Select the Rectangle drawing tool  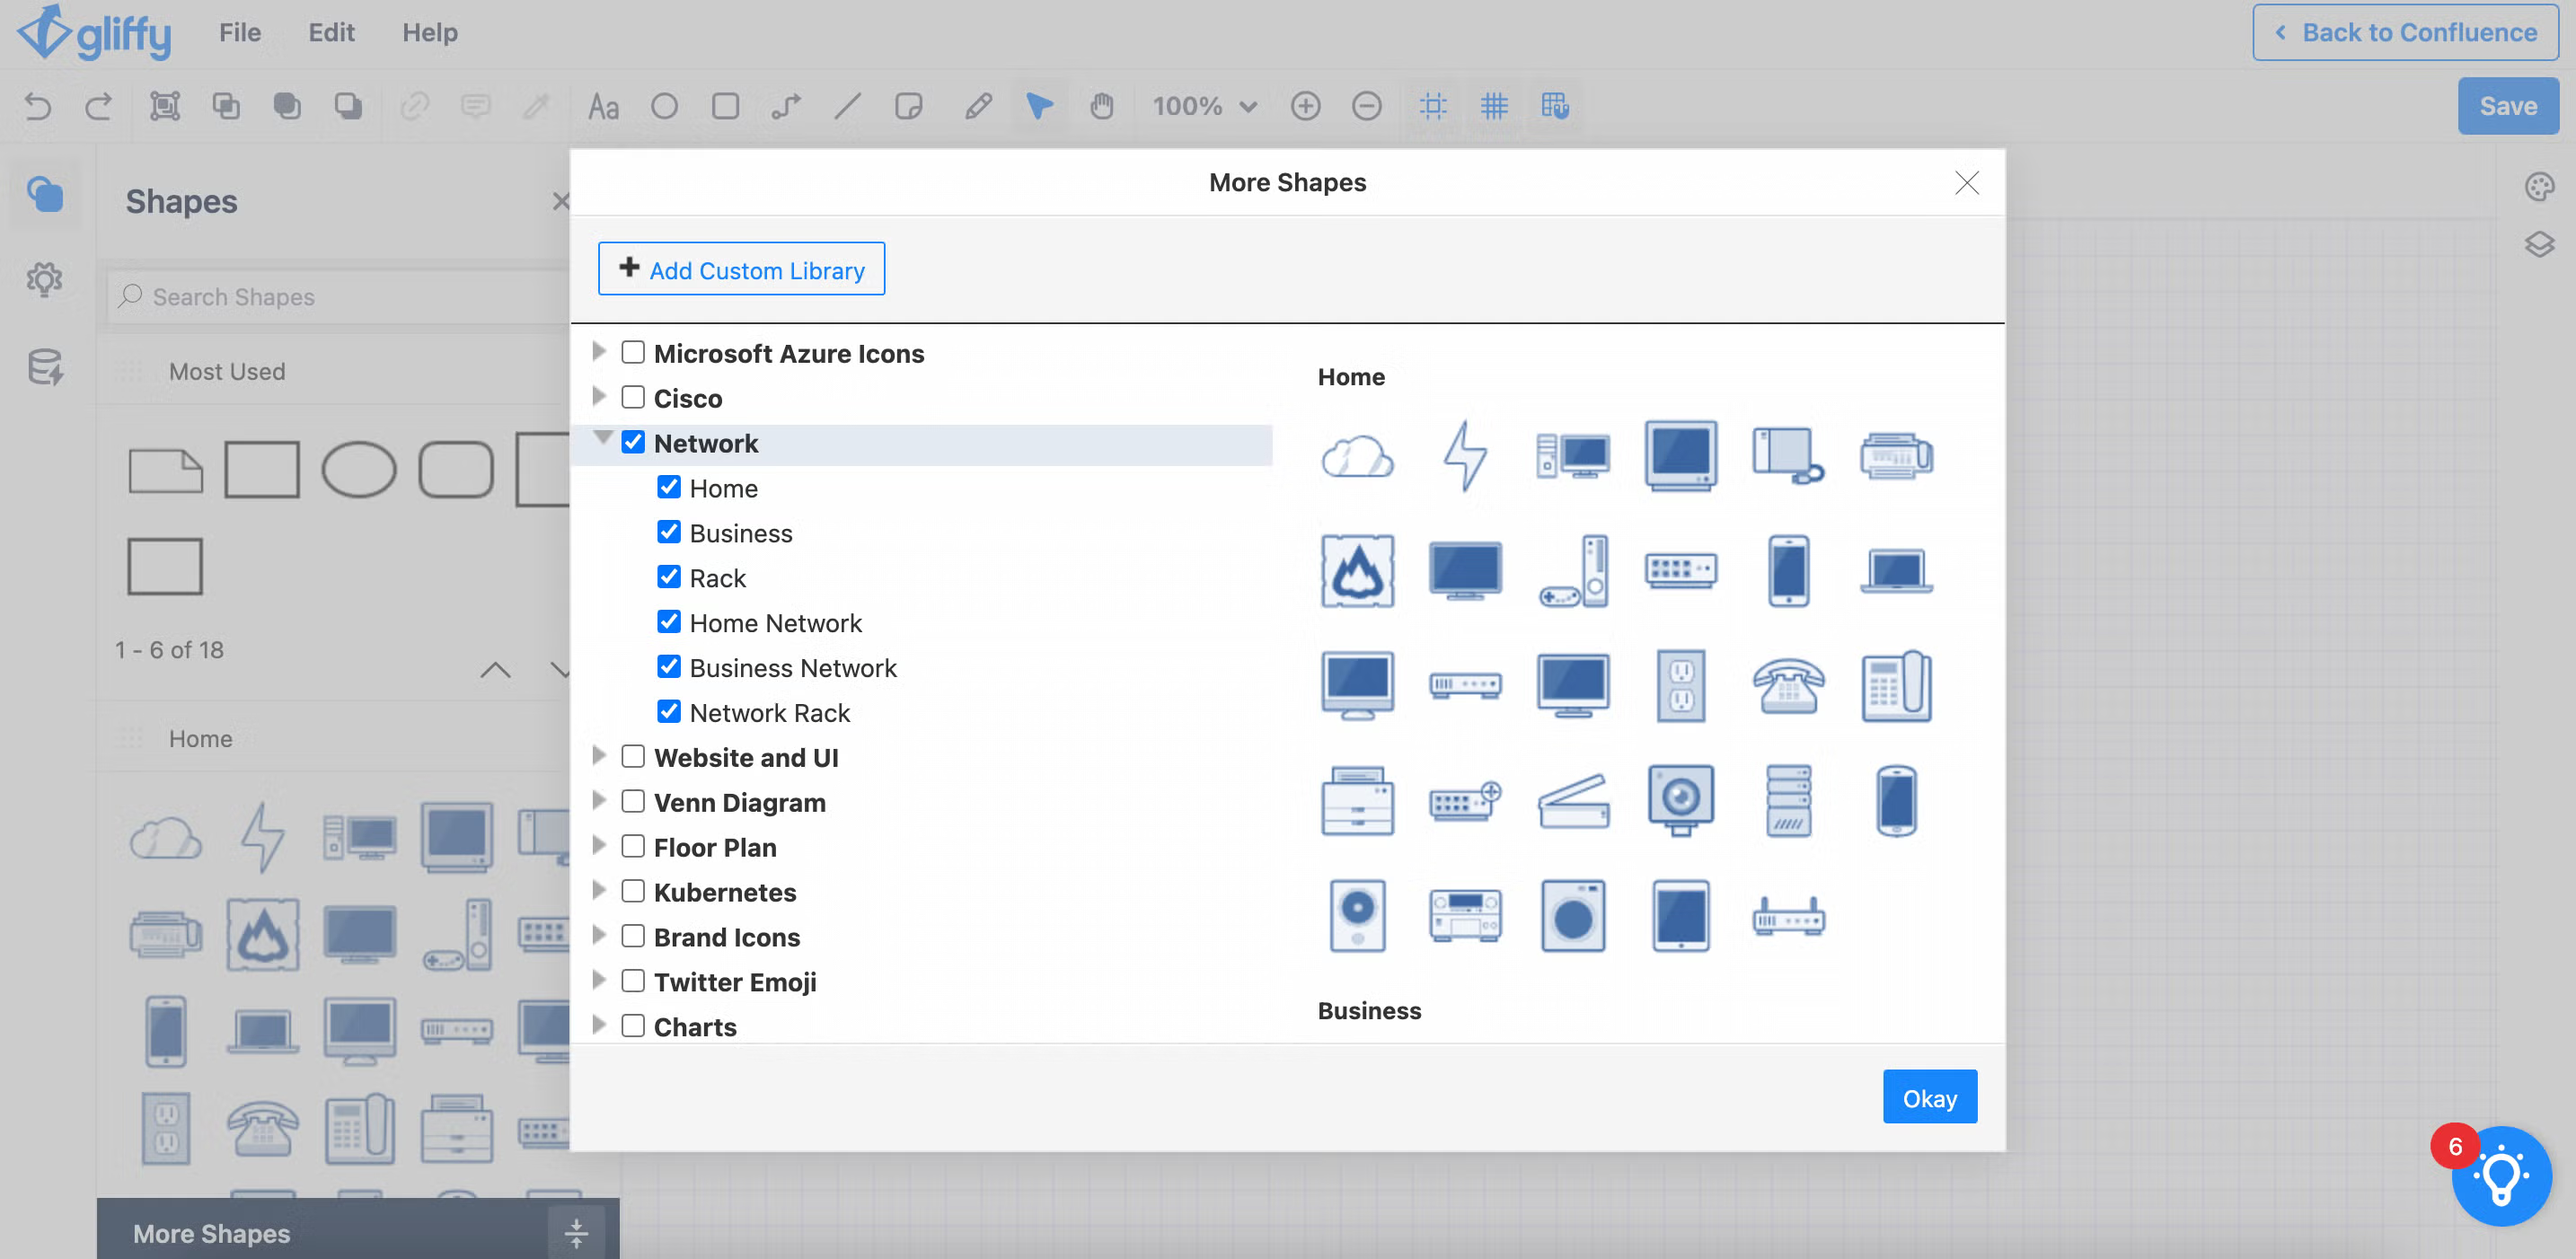725,106
